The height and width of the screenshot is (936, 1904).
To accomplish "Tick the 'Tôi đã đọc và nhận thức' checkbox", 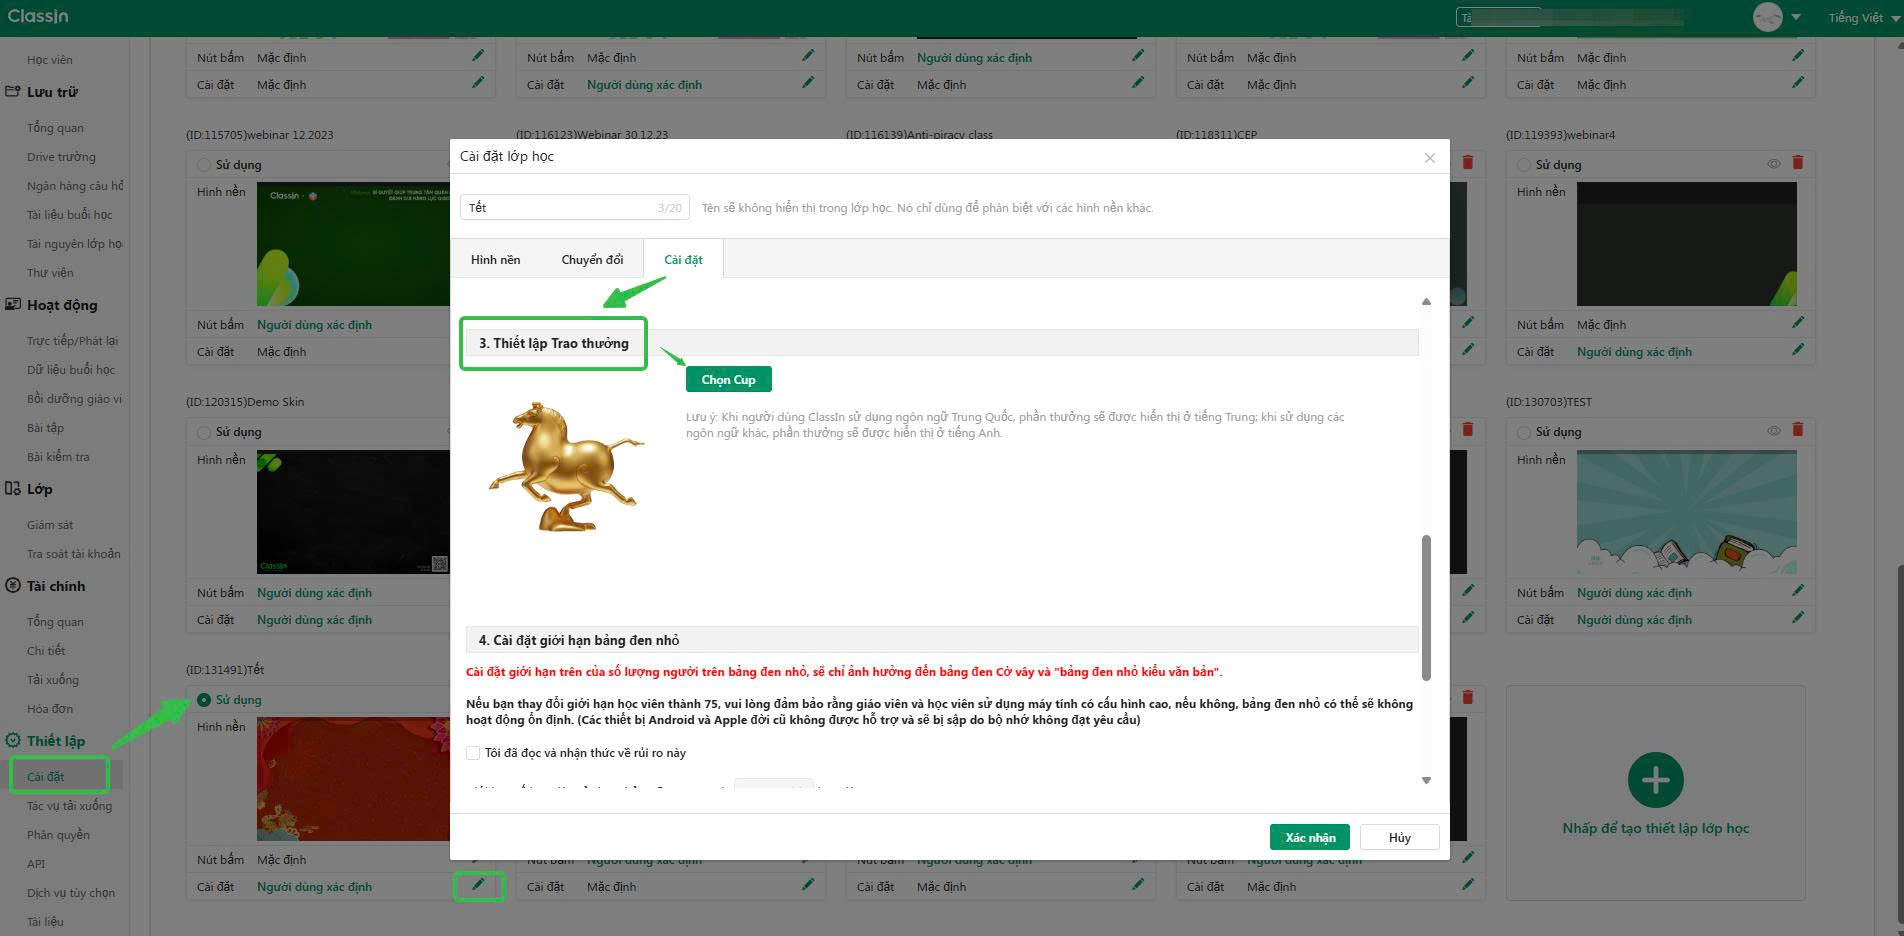I will 473,753.
